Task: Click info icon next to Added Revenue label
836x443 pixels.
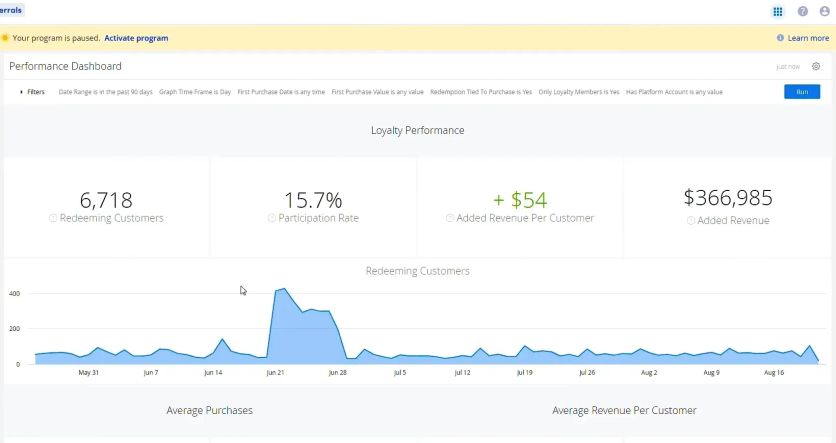Action: (690, 220)
